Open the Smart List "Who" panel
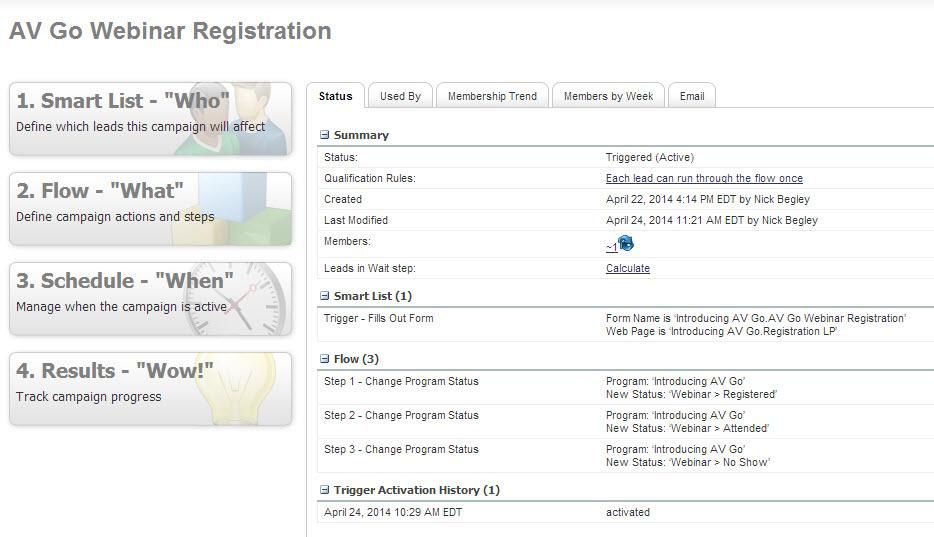This screenshot has height=537, width=934. [x=151, y=119]
